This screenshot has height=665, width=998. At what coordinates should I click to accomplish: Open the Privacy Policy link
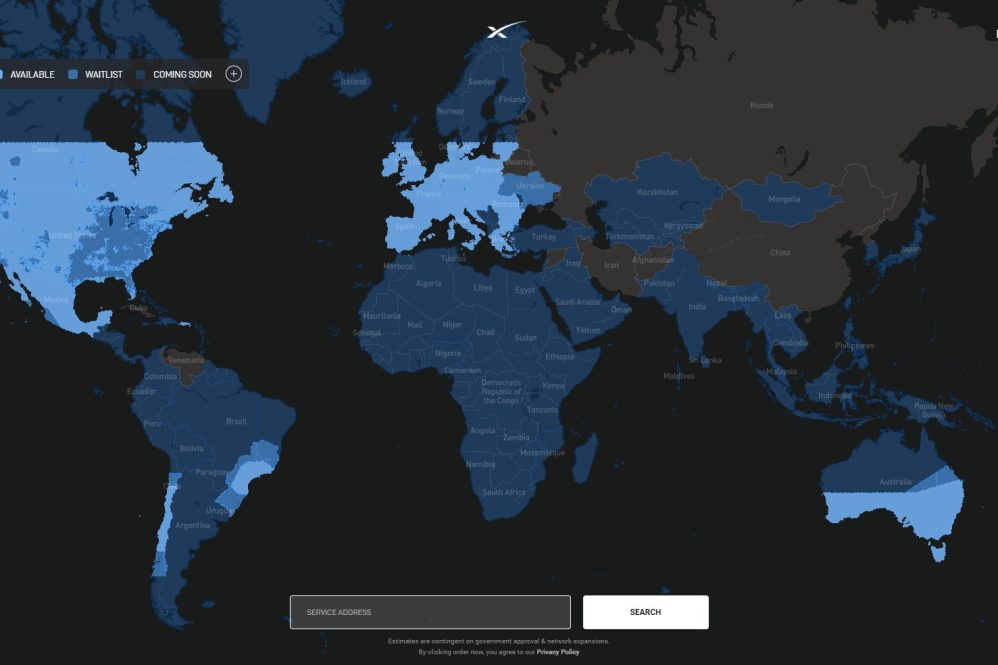pos(557,652)
